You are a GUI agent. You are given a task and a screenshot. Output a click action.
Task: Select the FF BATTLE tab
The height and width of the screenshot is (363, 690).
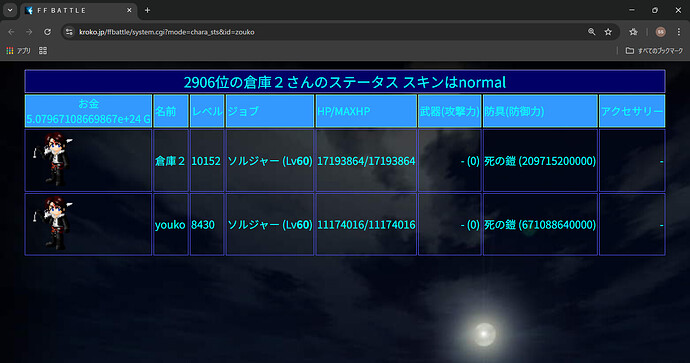click(x=79, y=10)
